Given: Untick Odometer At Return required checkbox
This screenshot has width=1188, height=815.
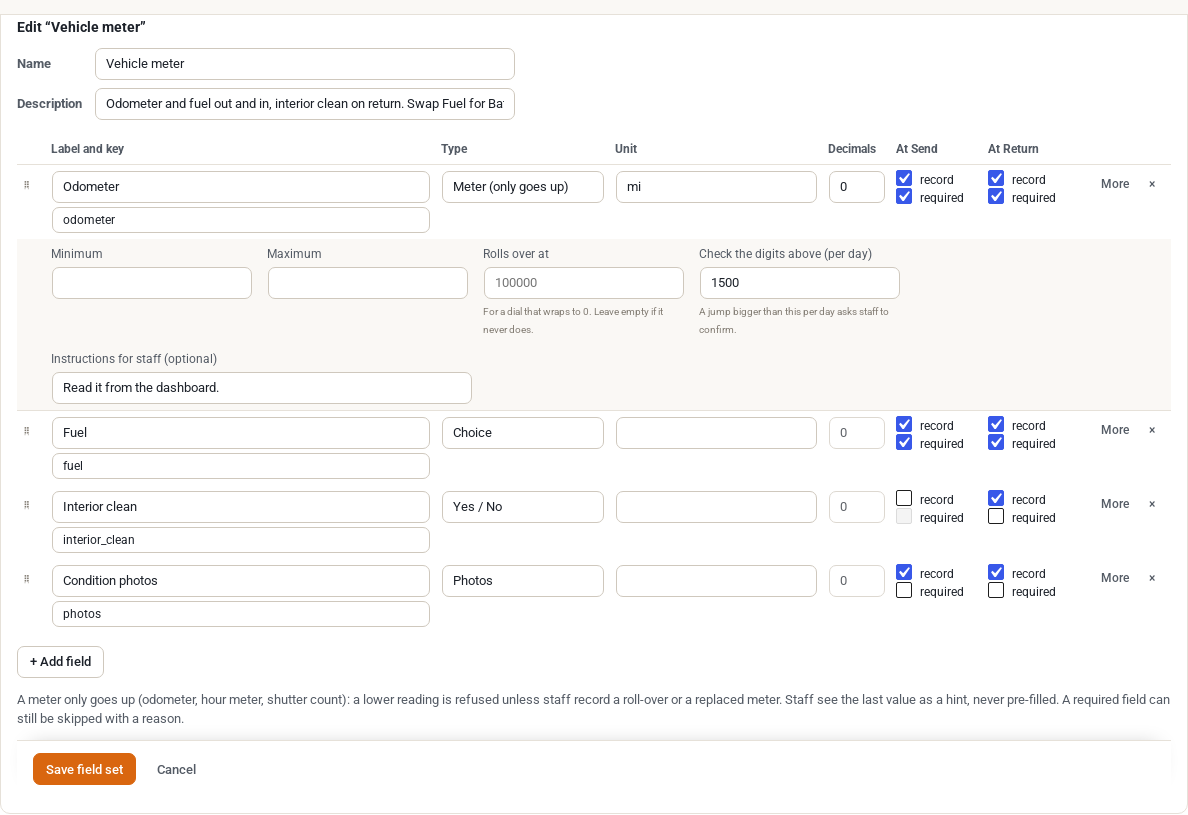Looking at the screenshot, I should point(996,196).
